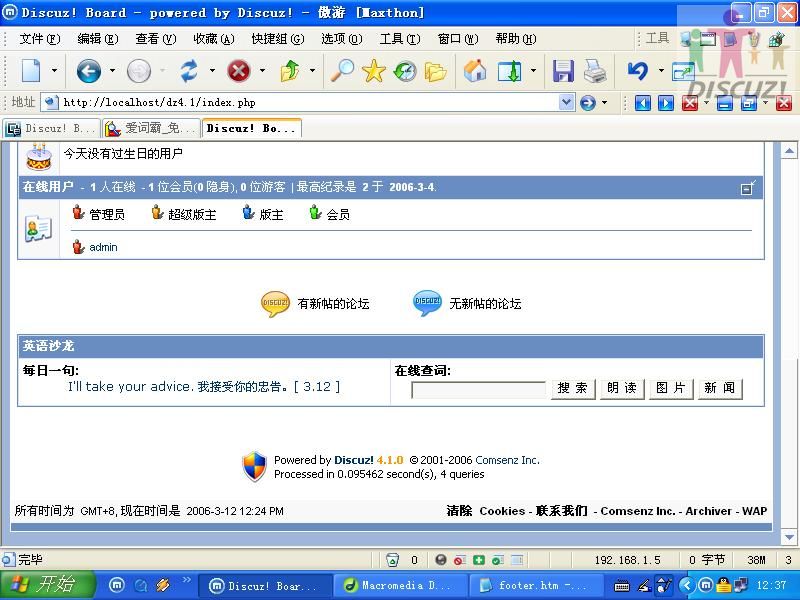Open the 收藏(A) menu

(x=214, y=39)
